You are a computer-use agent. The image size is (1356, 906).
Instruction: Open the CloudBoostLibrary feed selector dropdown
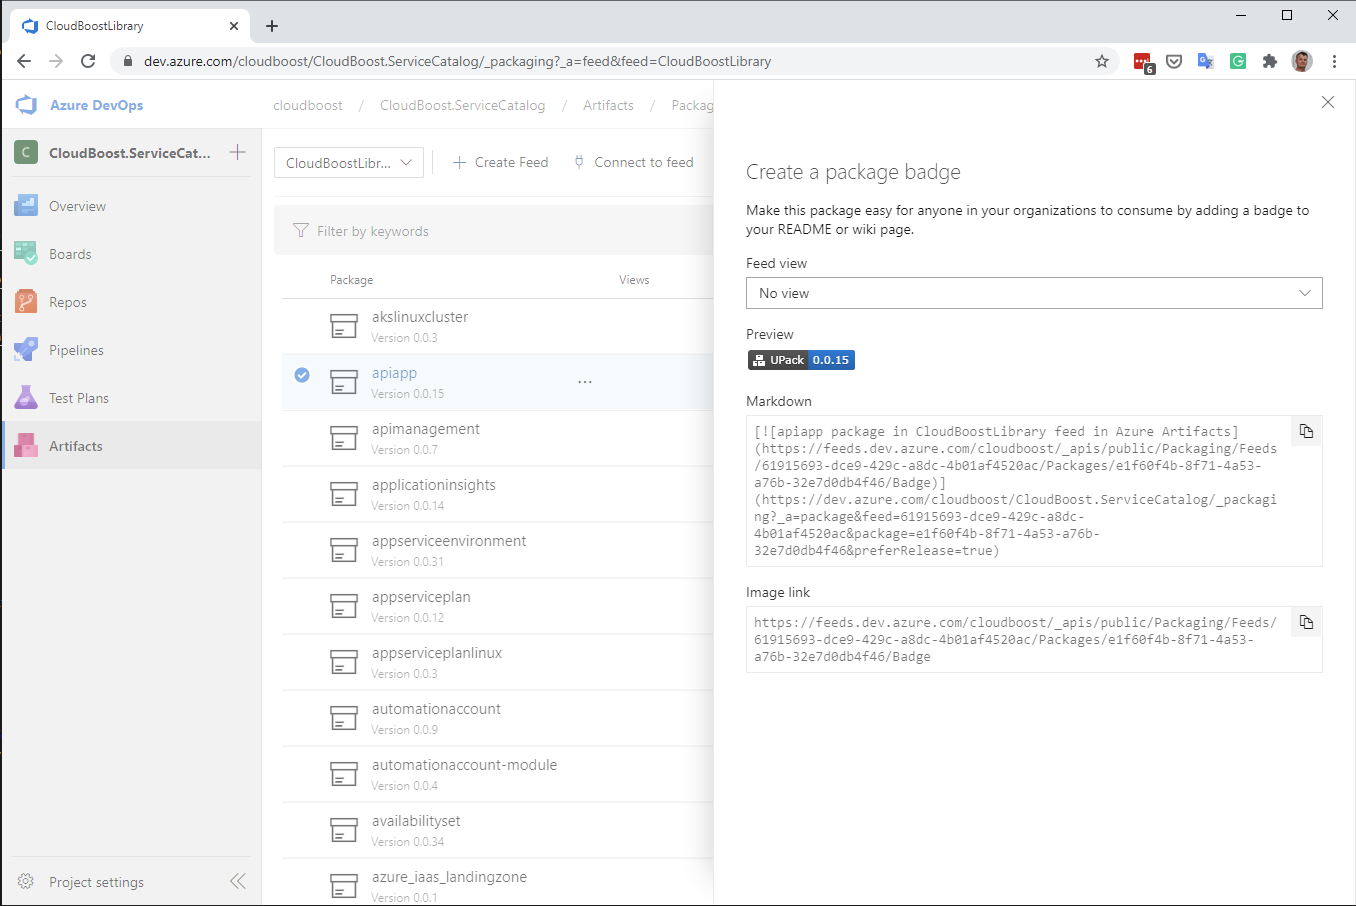(348, 163)
